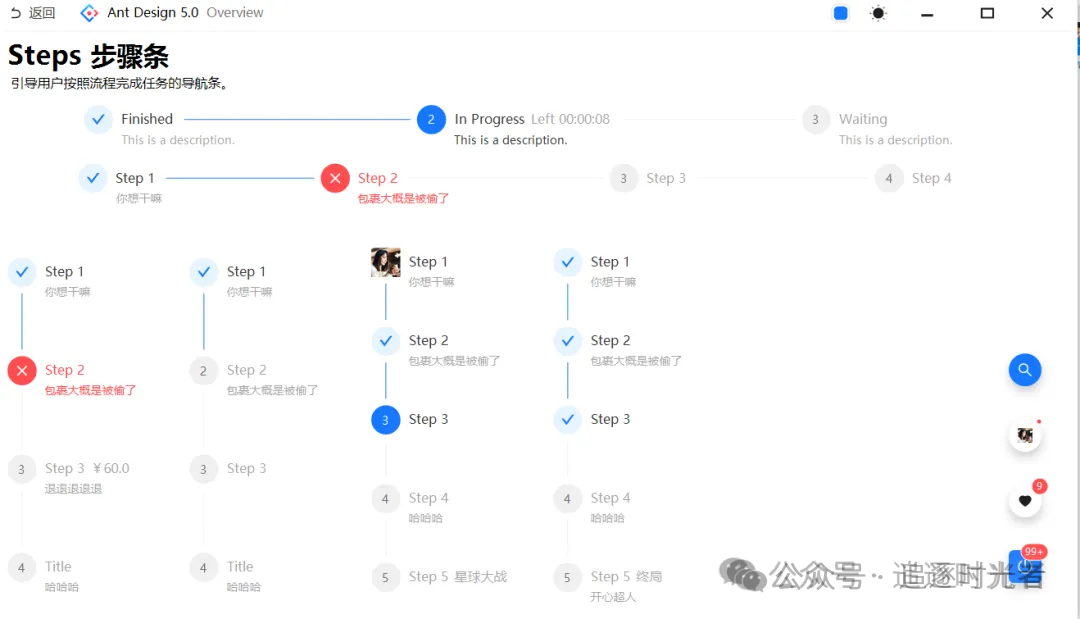The width and height of the screenshot is (1080, 619).
Task: Click the blue number 3 circle of active Step 3
Action: pyautogui.click(x=386, y=420)
